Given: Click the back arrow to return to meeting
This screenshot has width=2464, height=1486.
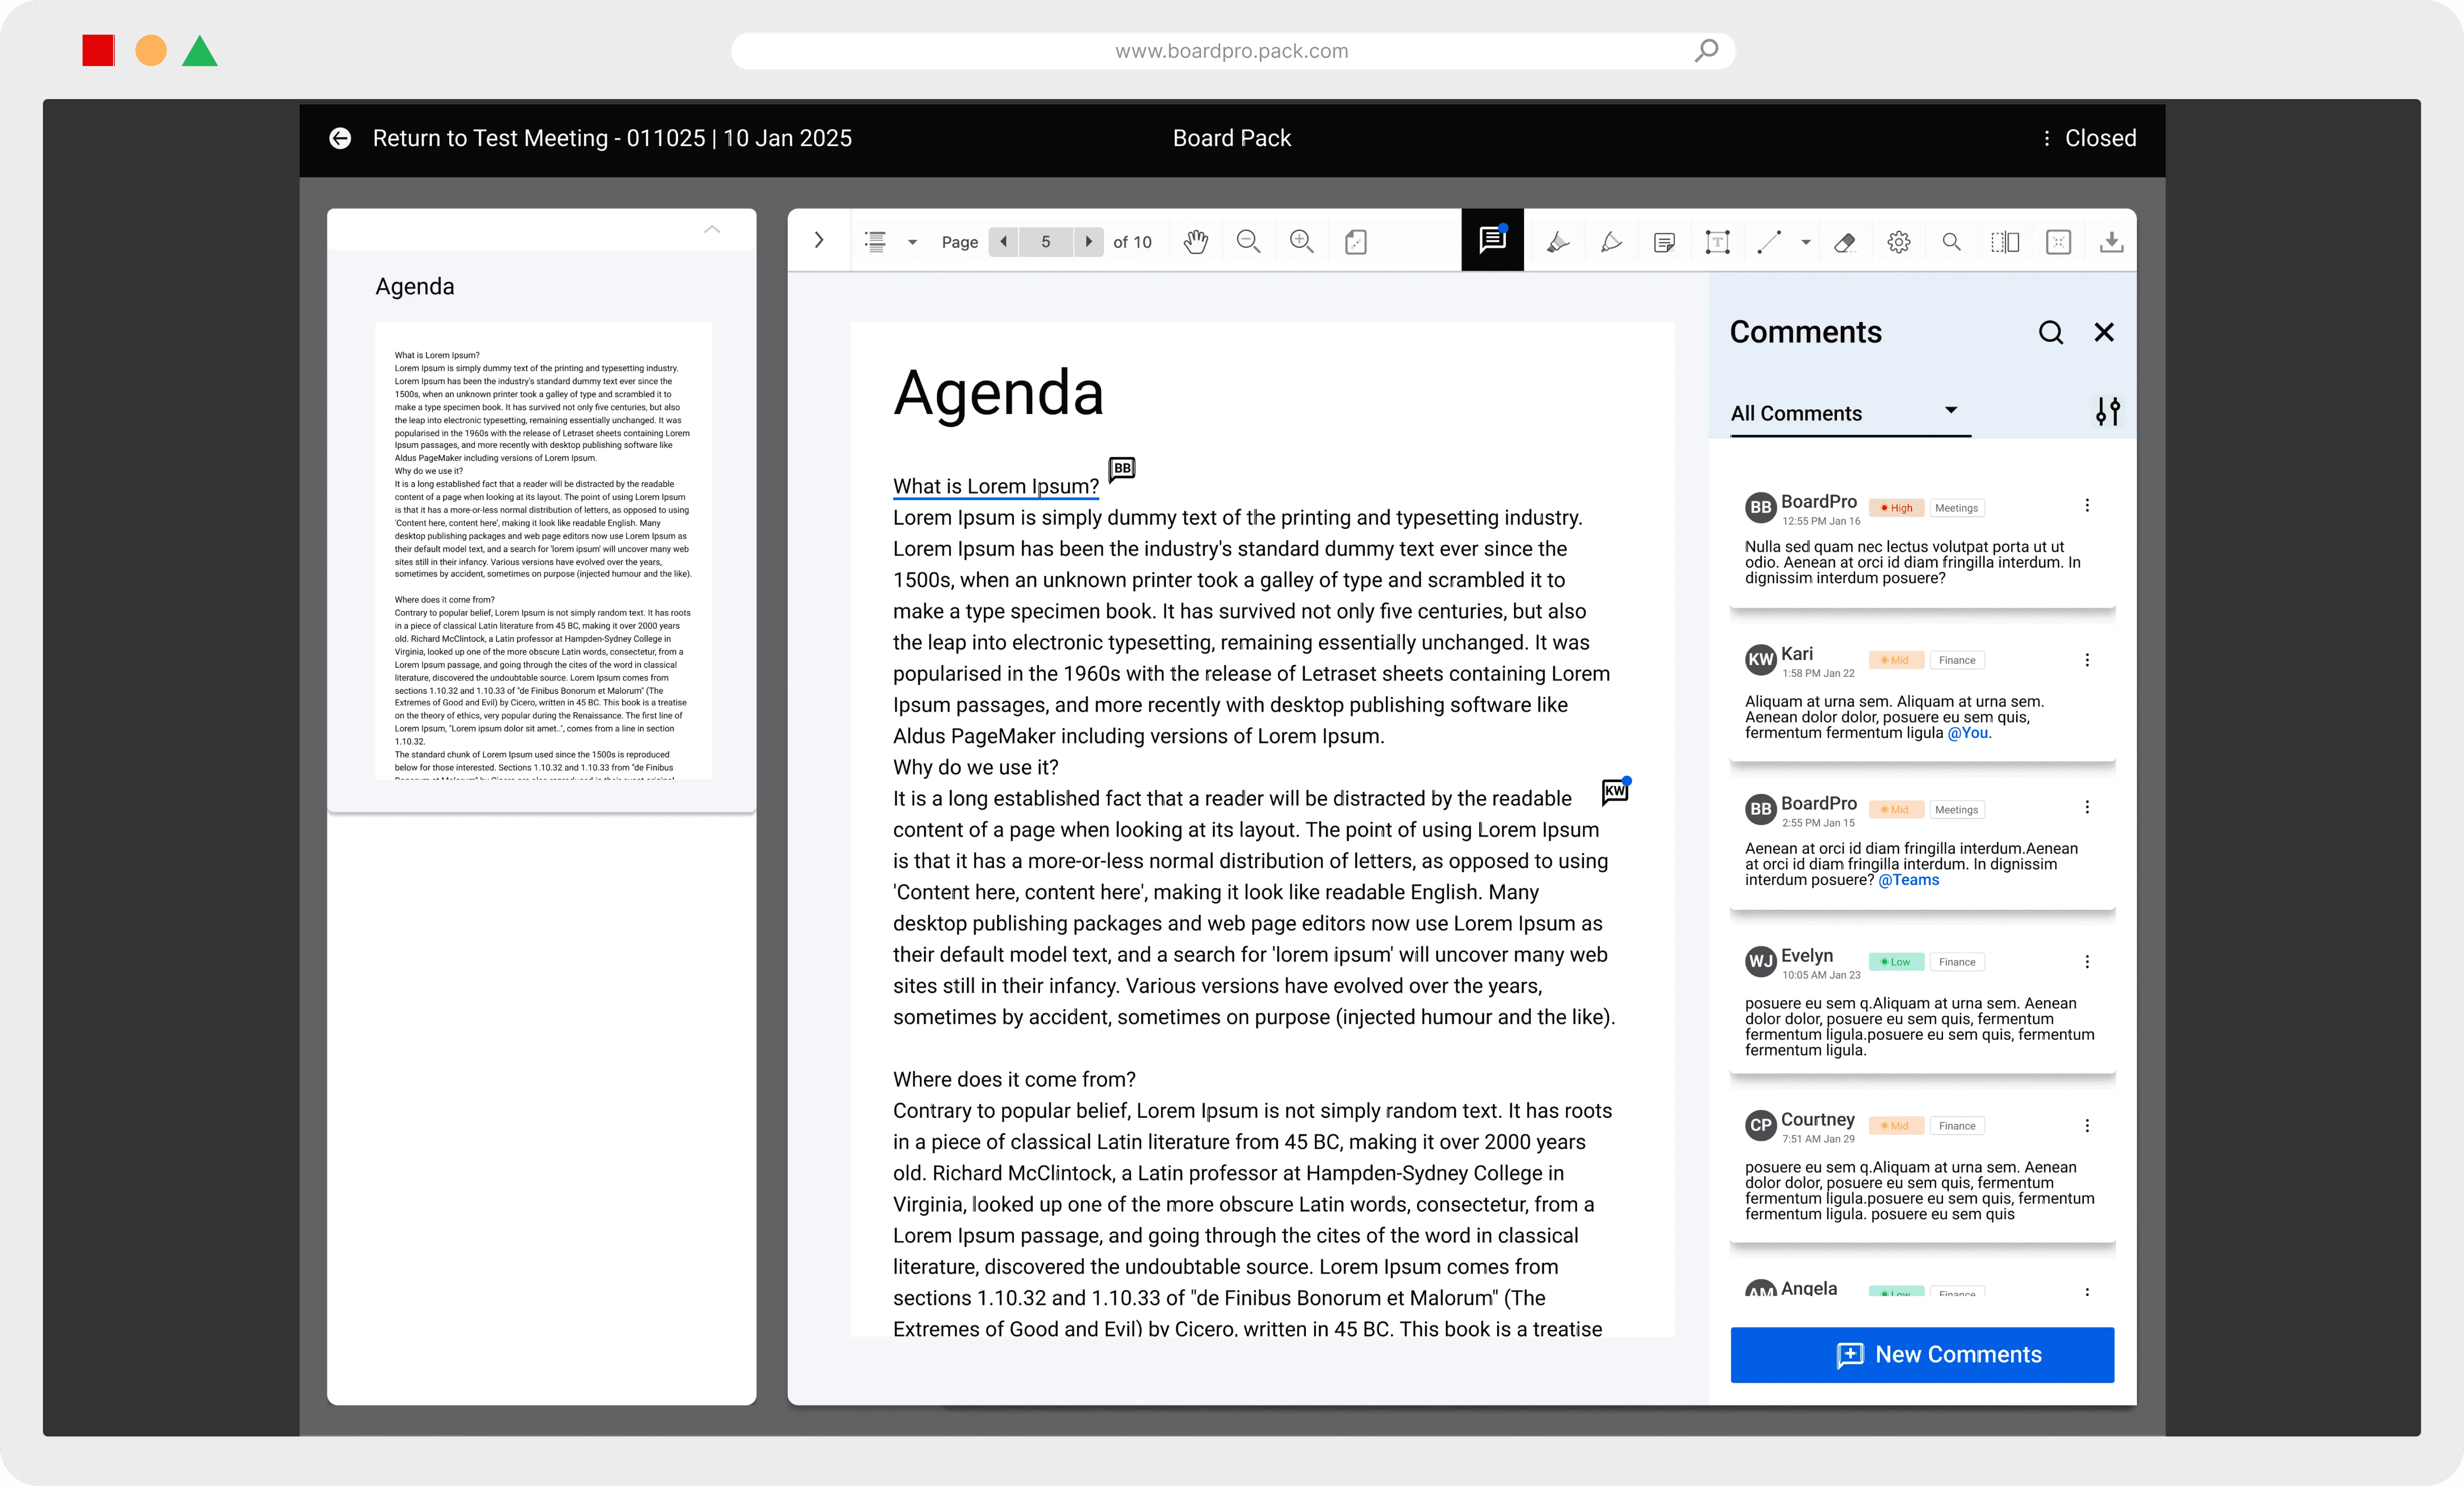Looking at the screenshot, I should [340, 138].
